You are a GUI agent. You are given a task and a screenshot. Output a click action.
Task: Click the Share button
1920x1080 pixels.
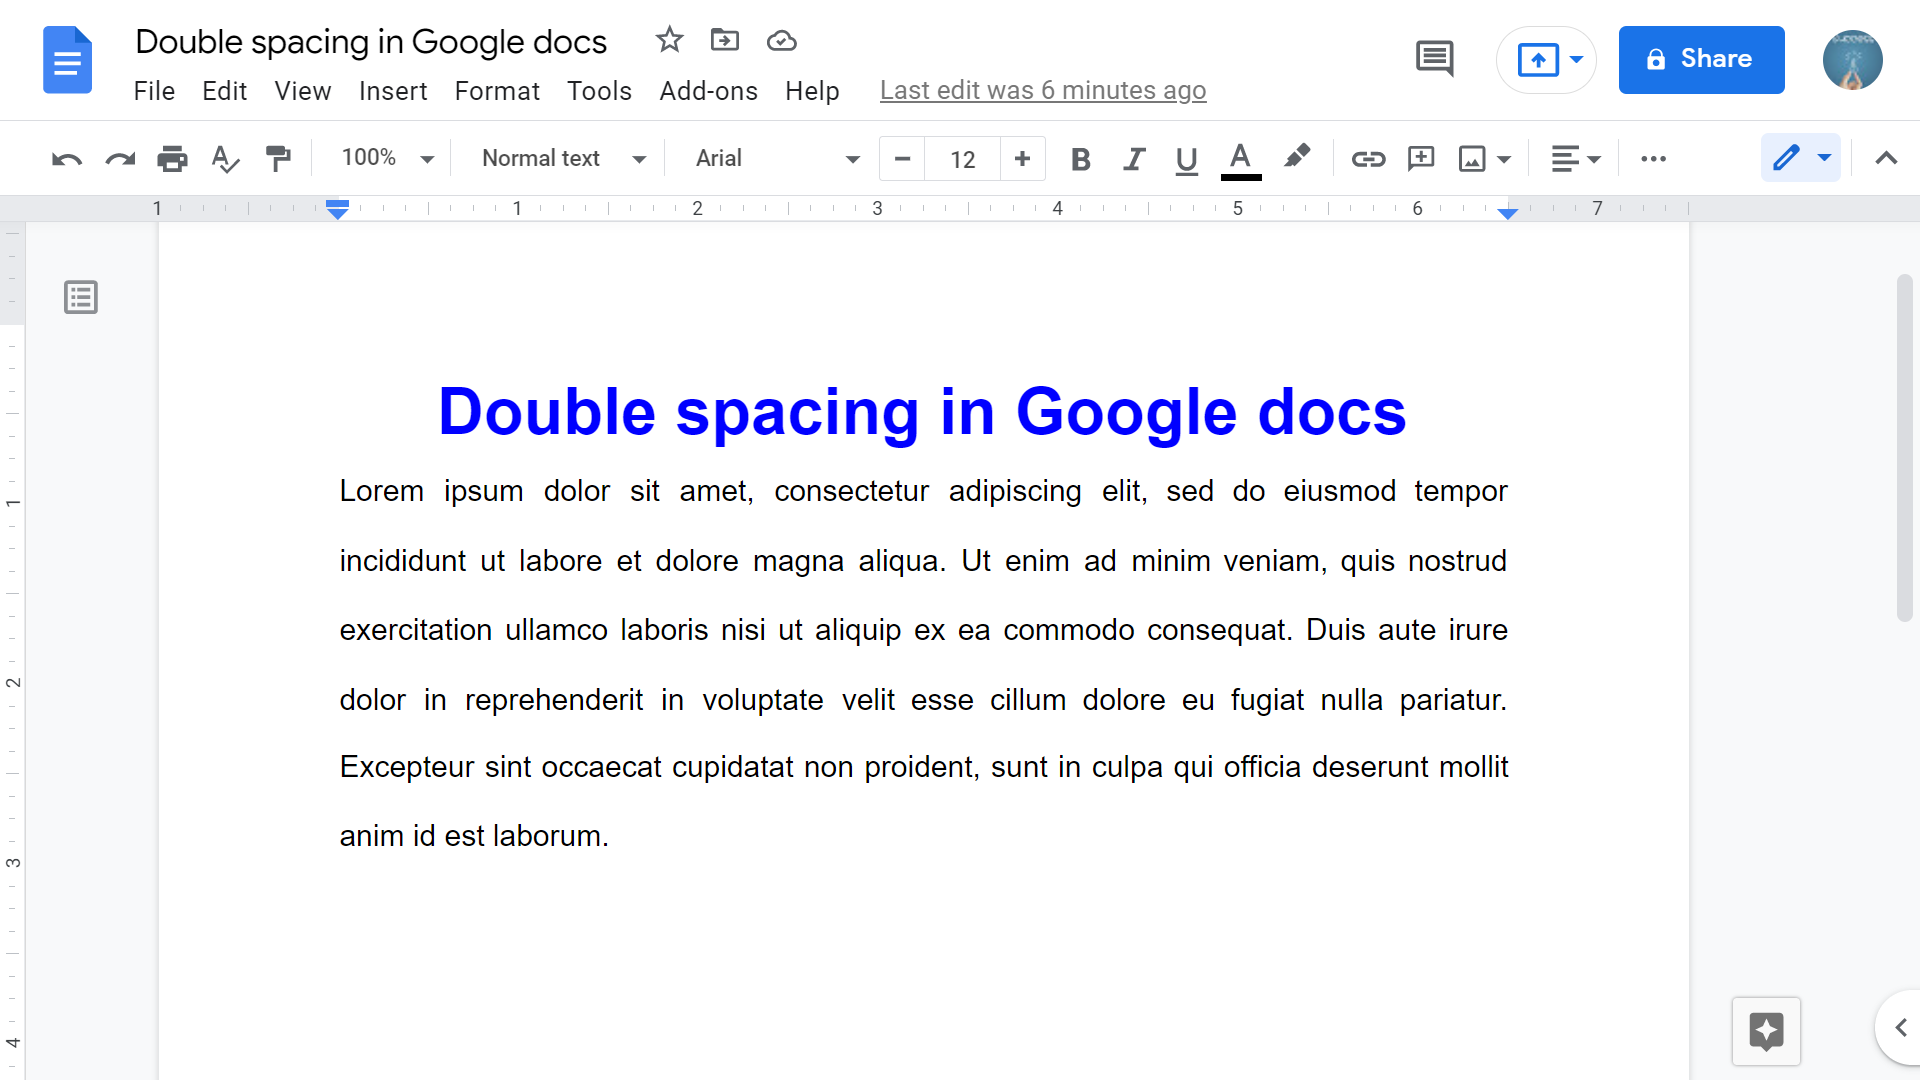click(1701, 59)
